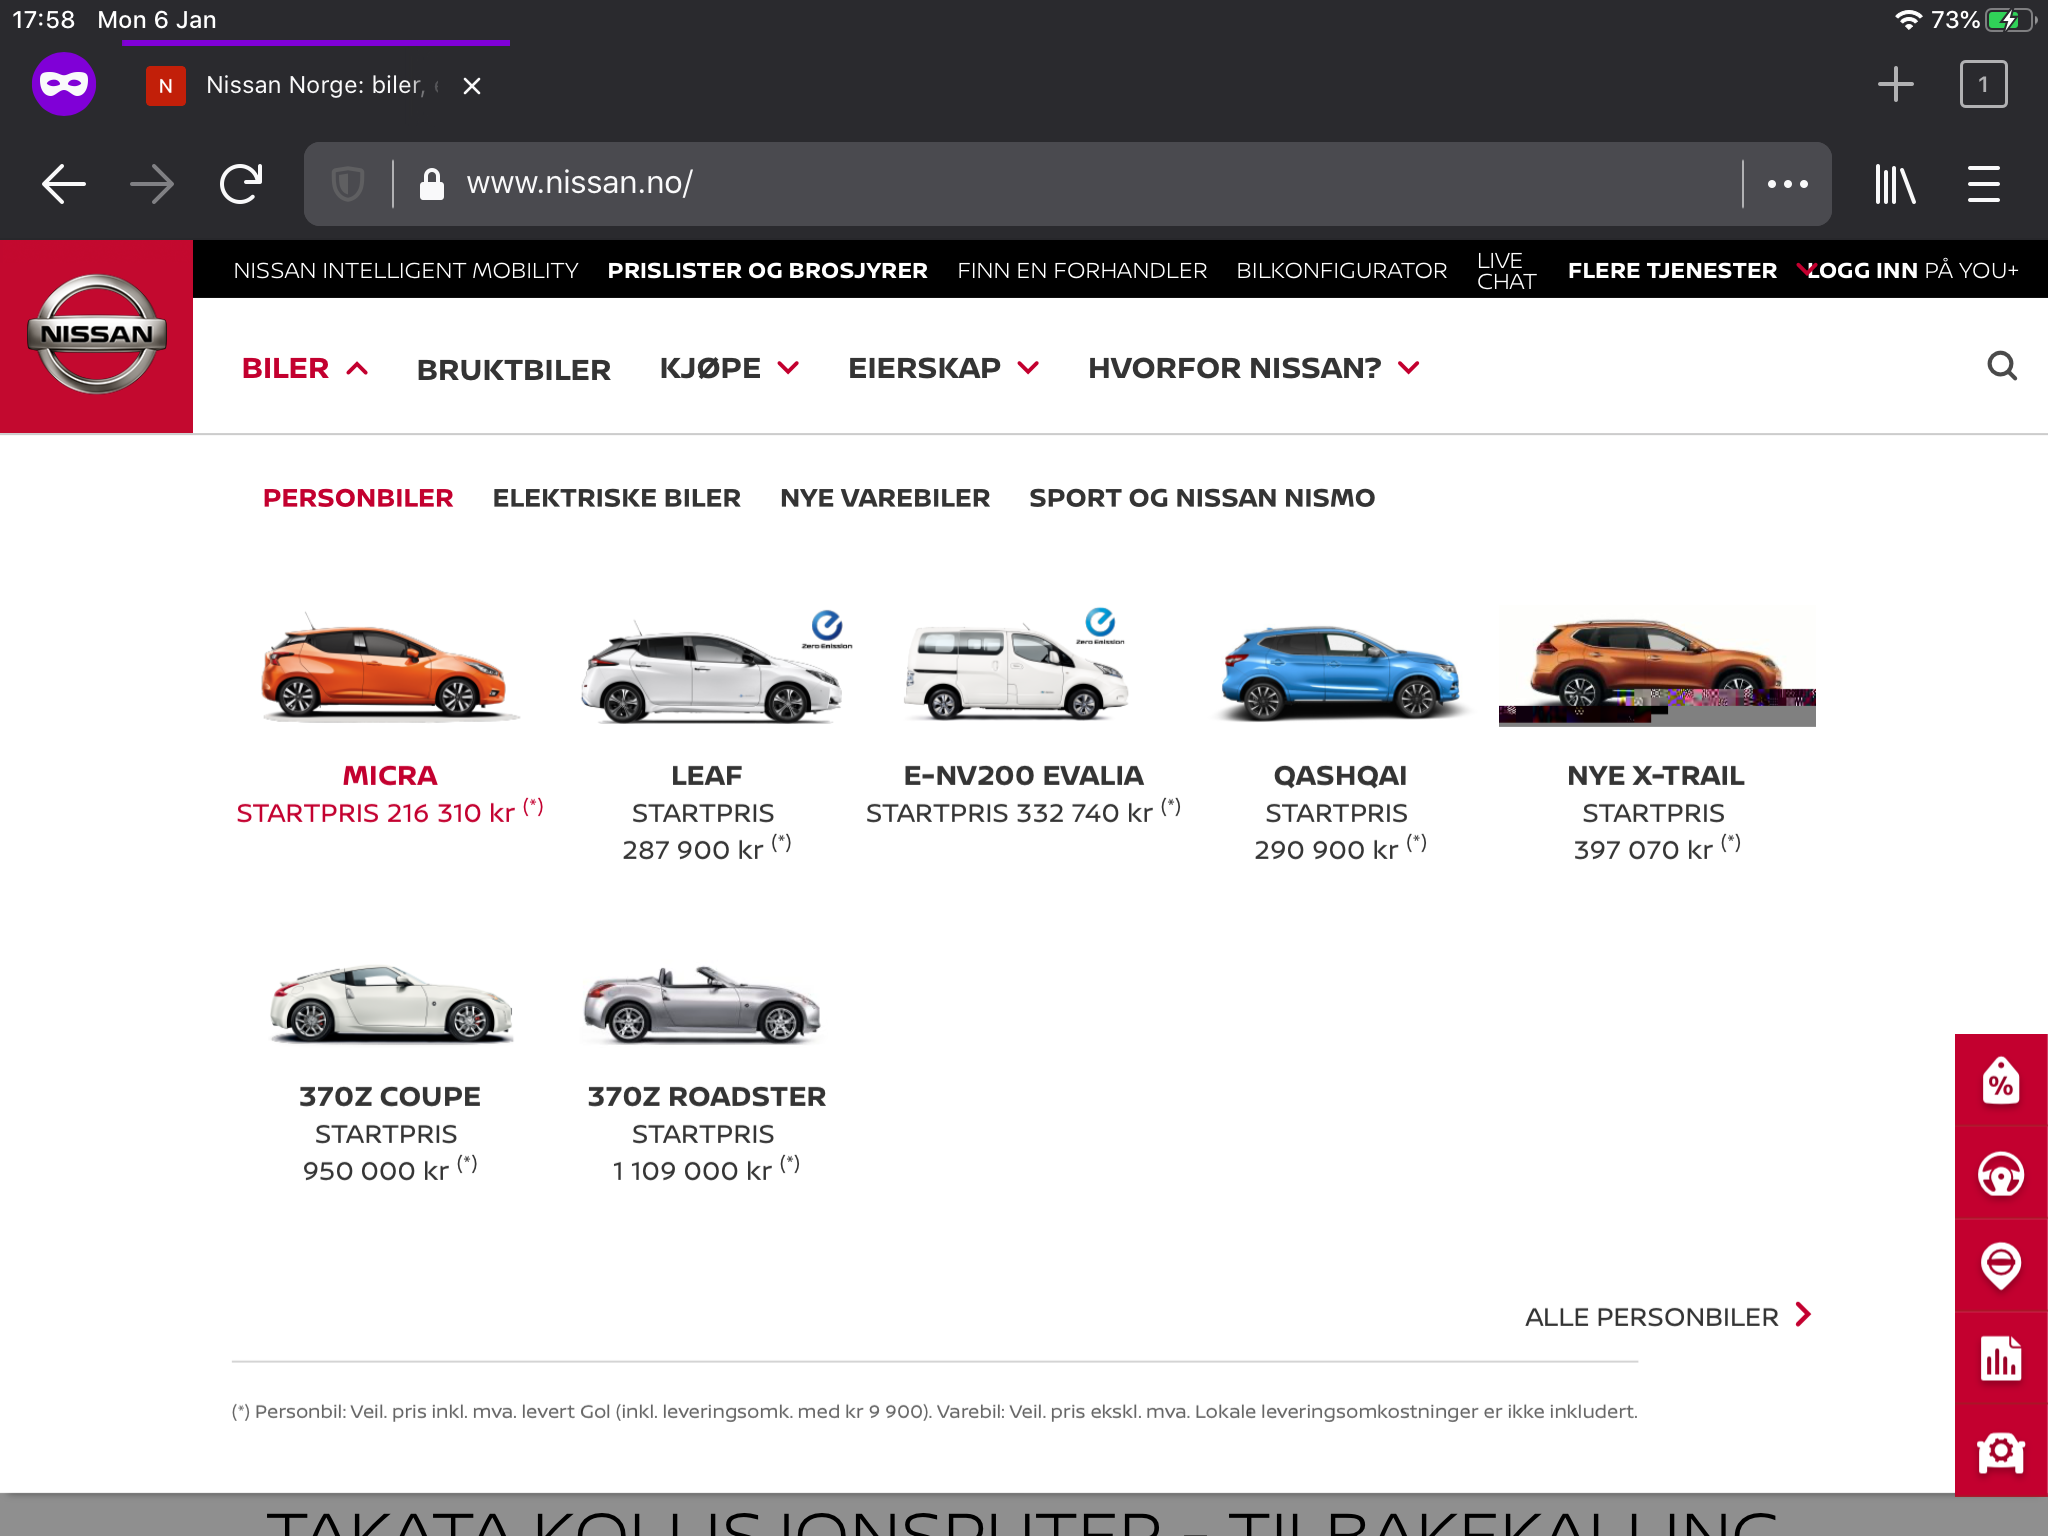Show open tabs counter
The image size is (2048, 1536).
click(x=1983, y=84)
